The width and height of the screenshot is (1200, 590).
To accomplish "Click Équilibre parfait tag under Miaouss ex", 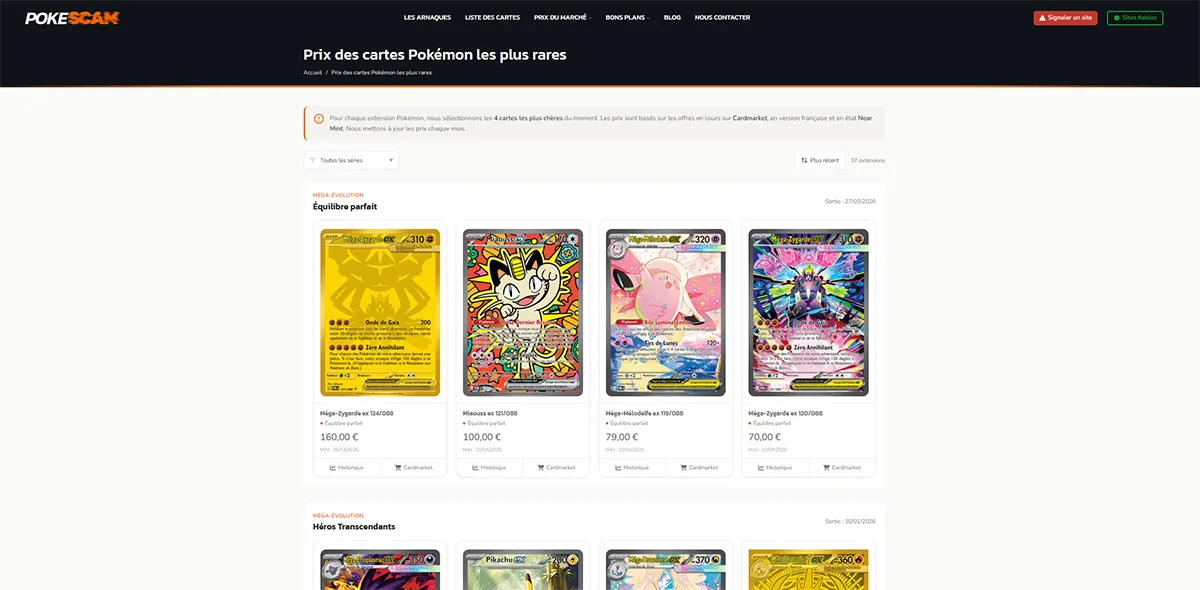I will pyautogui.click(x=487, y=423).
